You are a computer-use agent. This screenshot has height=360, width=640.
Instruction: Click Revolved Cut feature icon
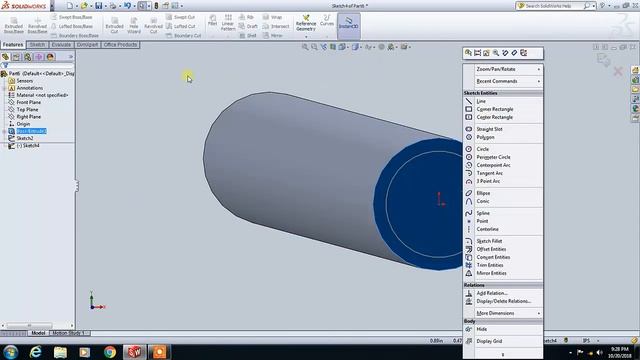coord(153,25)
